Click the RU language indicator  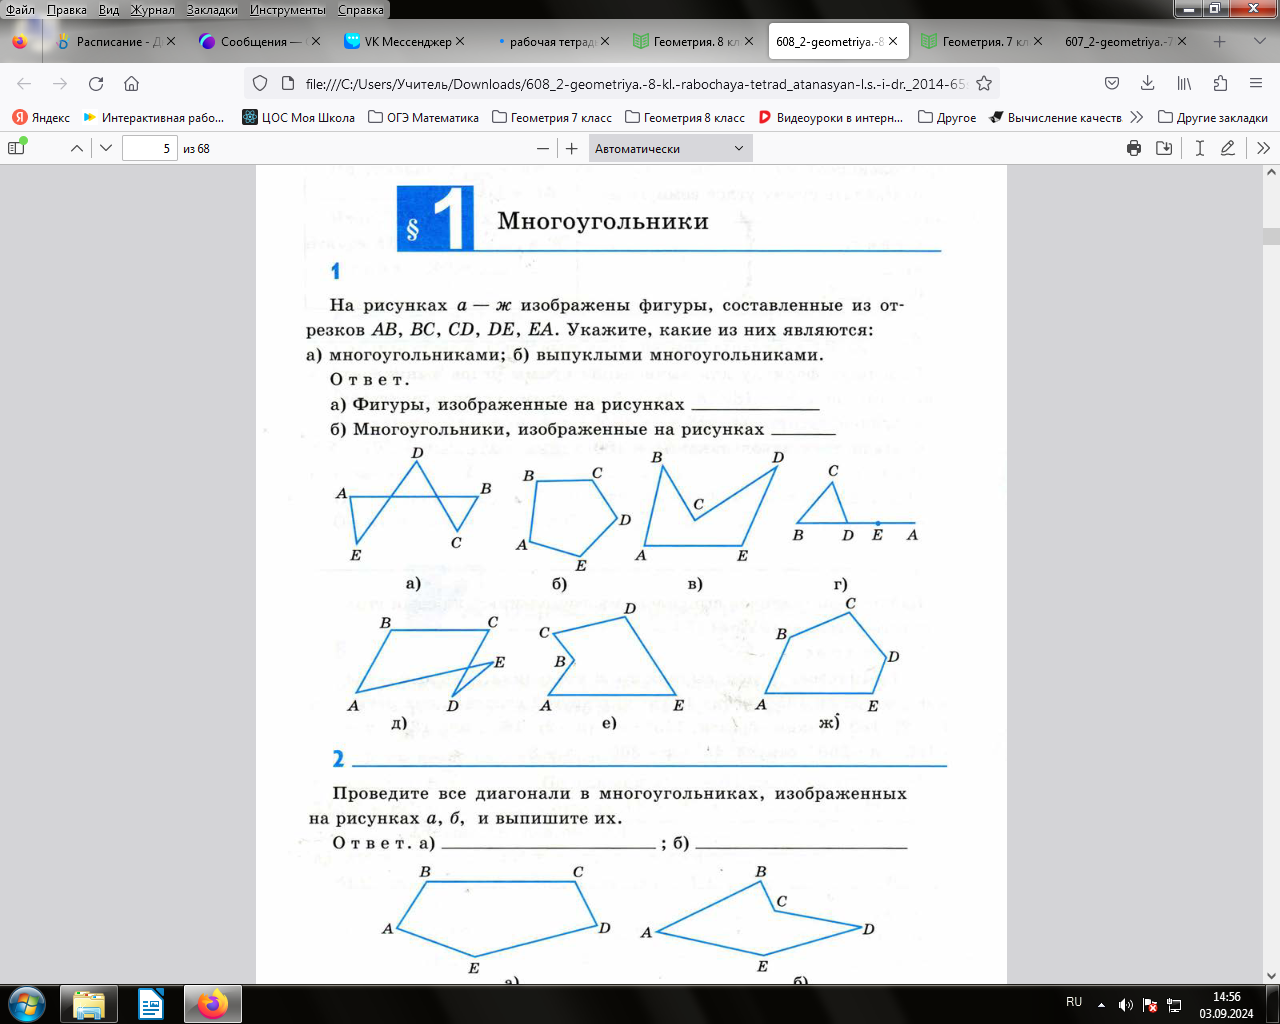pyautogui.click(x=1074, y=1002)
